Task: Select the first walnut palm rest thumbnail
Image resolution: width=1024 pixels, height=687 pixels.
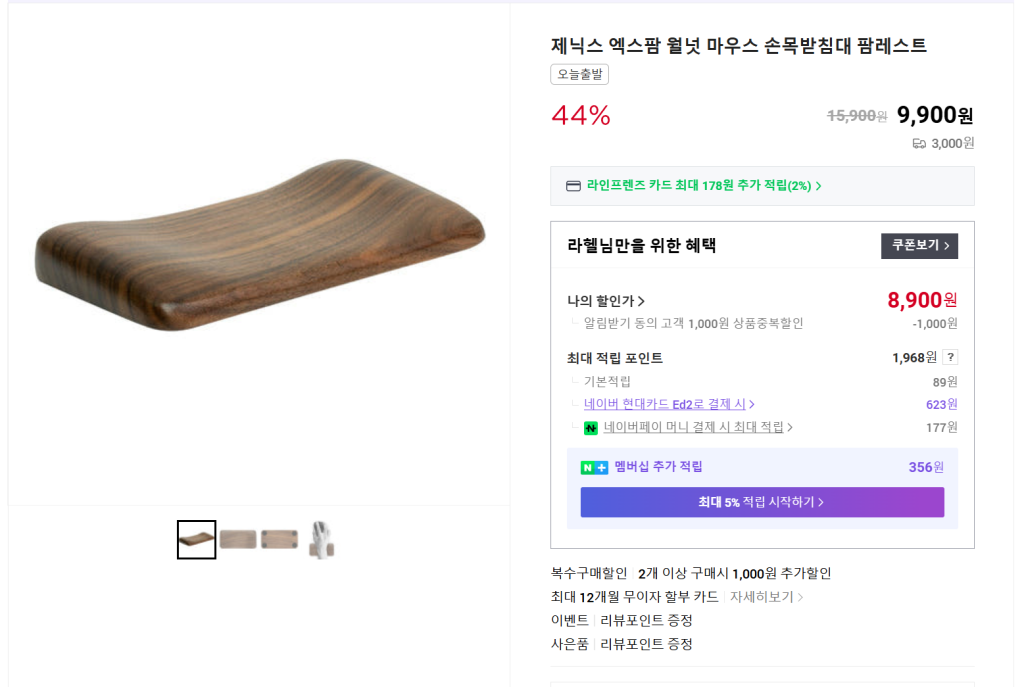Action: (x=196, y=540)
